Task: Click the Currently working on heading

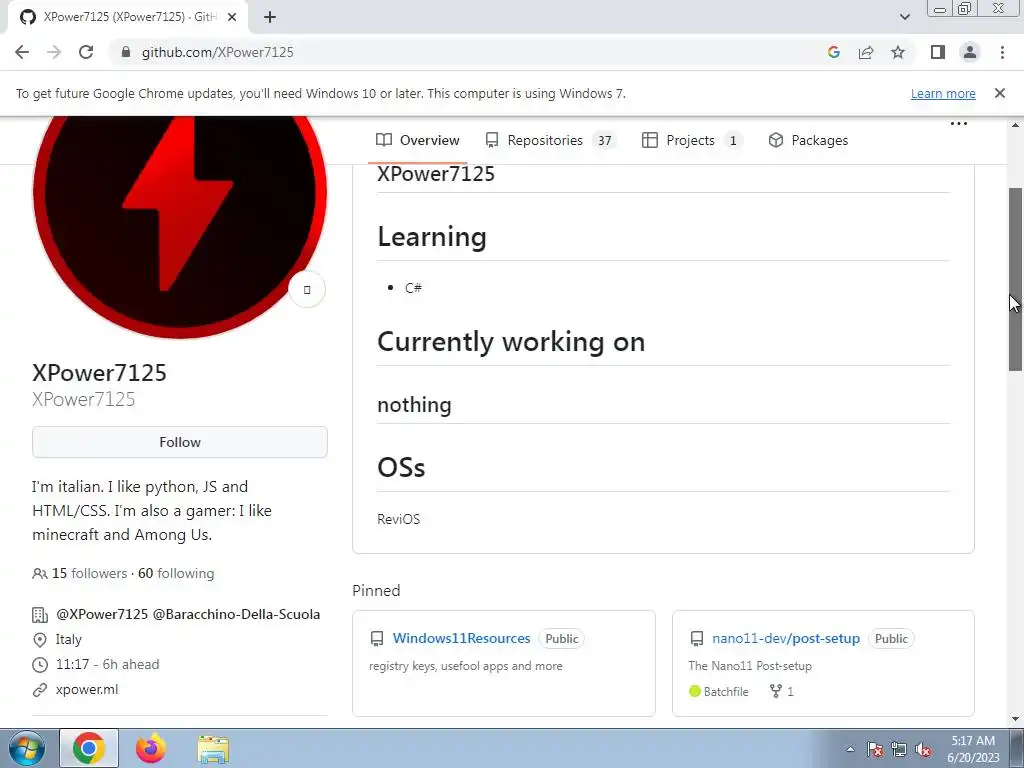Action: pyautogui.click(x=511, y=342)
